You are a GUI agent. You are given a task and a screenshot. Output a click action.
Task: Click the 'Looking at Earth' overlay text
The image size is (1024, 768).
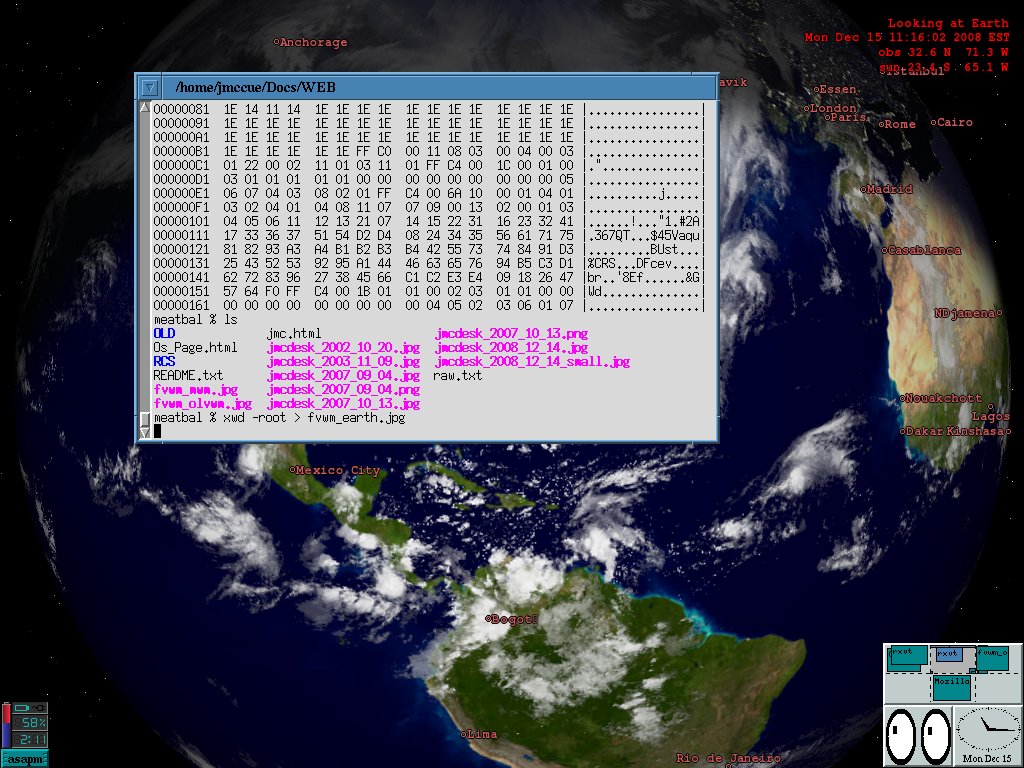948,24
